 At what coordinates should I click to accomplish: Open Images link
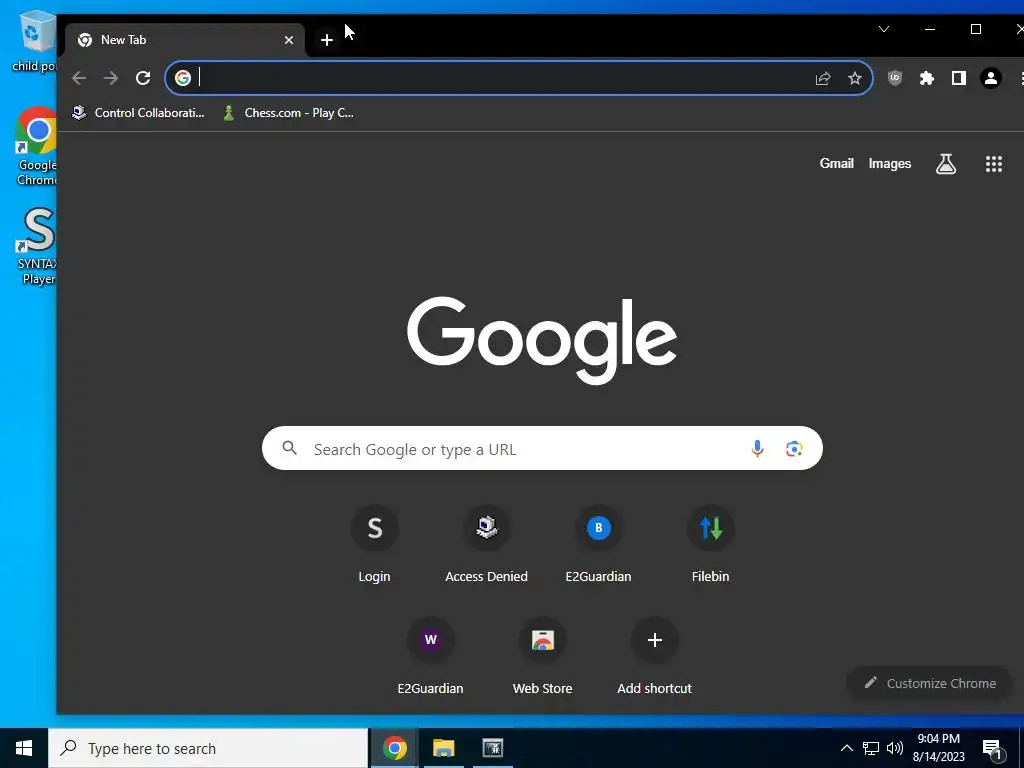pyautogui.click(x=889, y=164)
